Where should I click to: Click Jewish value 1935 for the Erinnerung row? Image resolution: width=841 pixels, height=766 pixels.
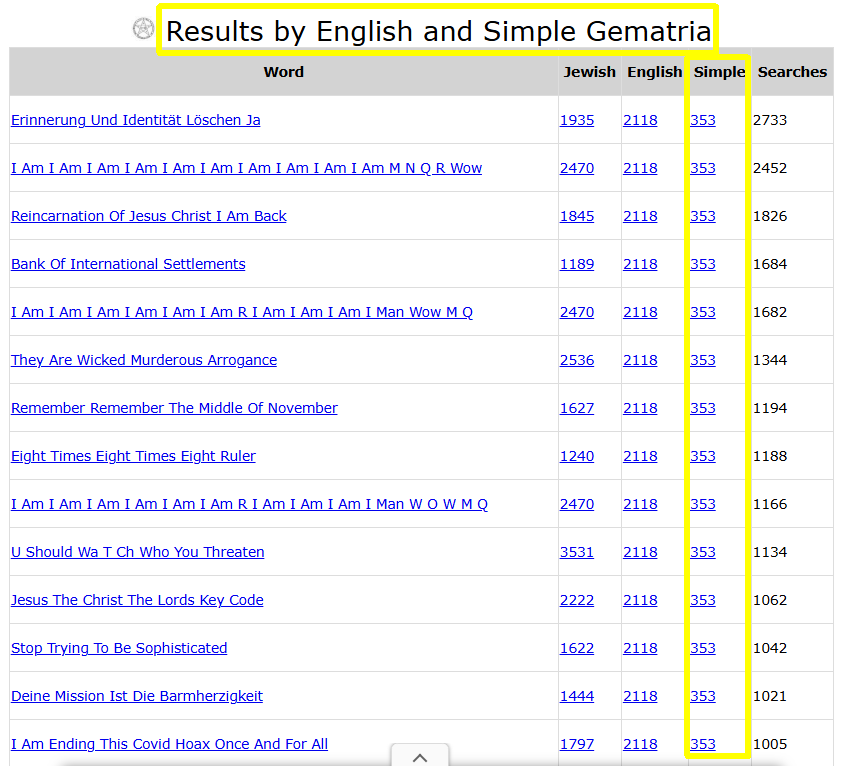coord(577,120)
